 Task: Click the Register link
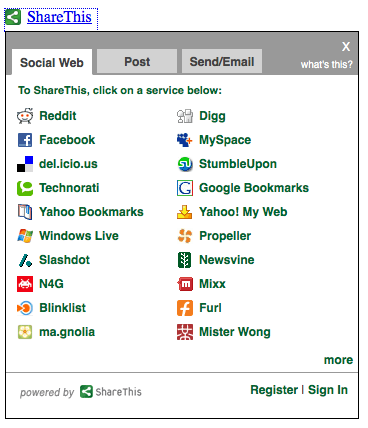274,390
